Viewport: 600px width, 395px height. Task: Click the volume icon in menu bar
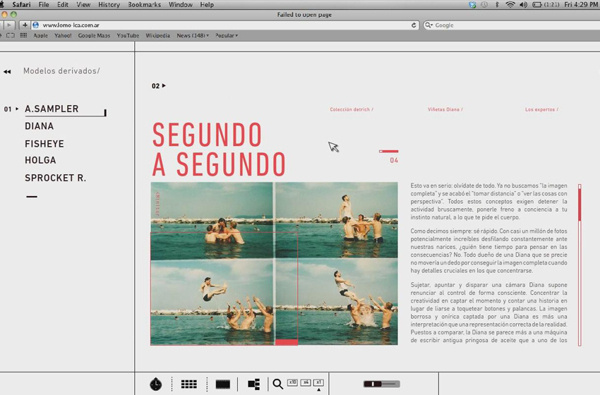[523, 5]
